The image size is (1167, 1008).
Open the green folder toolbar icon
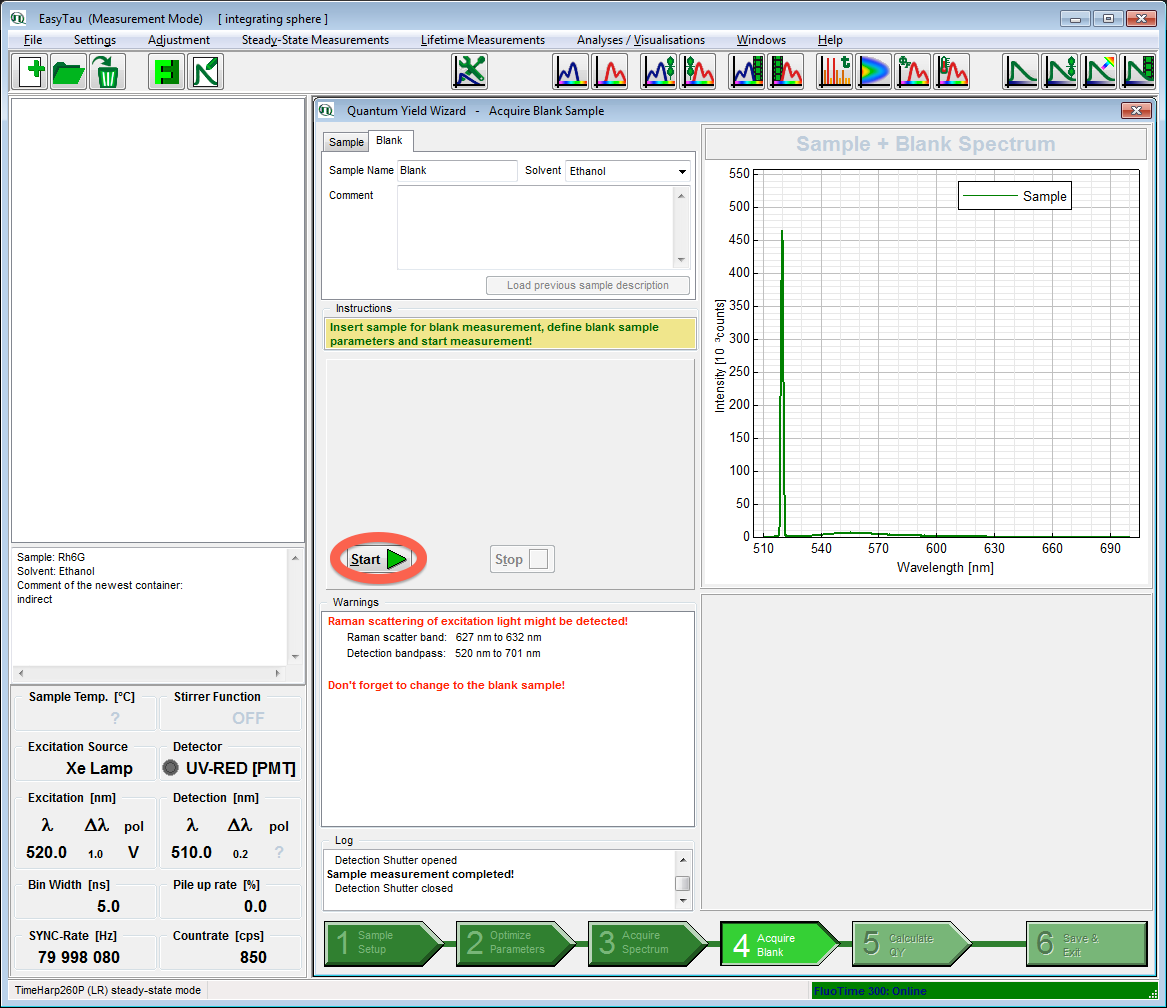[68, 72]
